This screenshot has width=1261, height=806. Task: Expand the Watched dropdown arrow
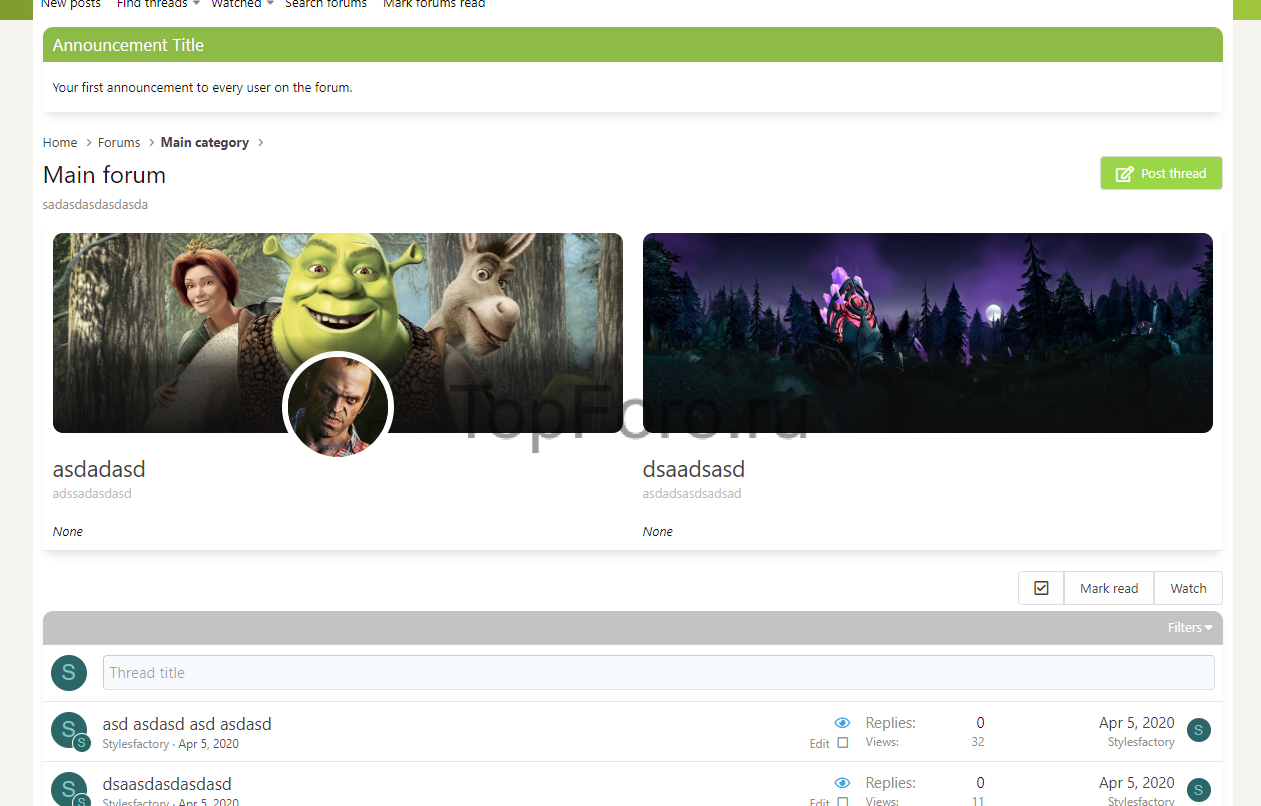[270, 4]
